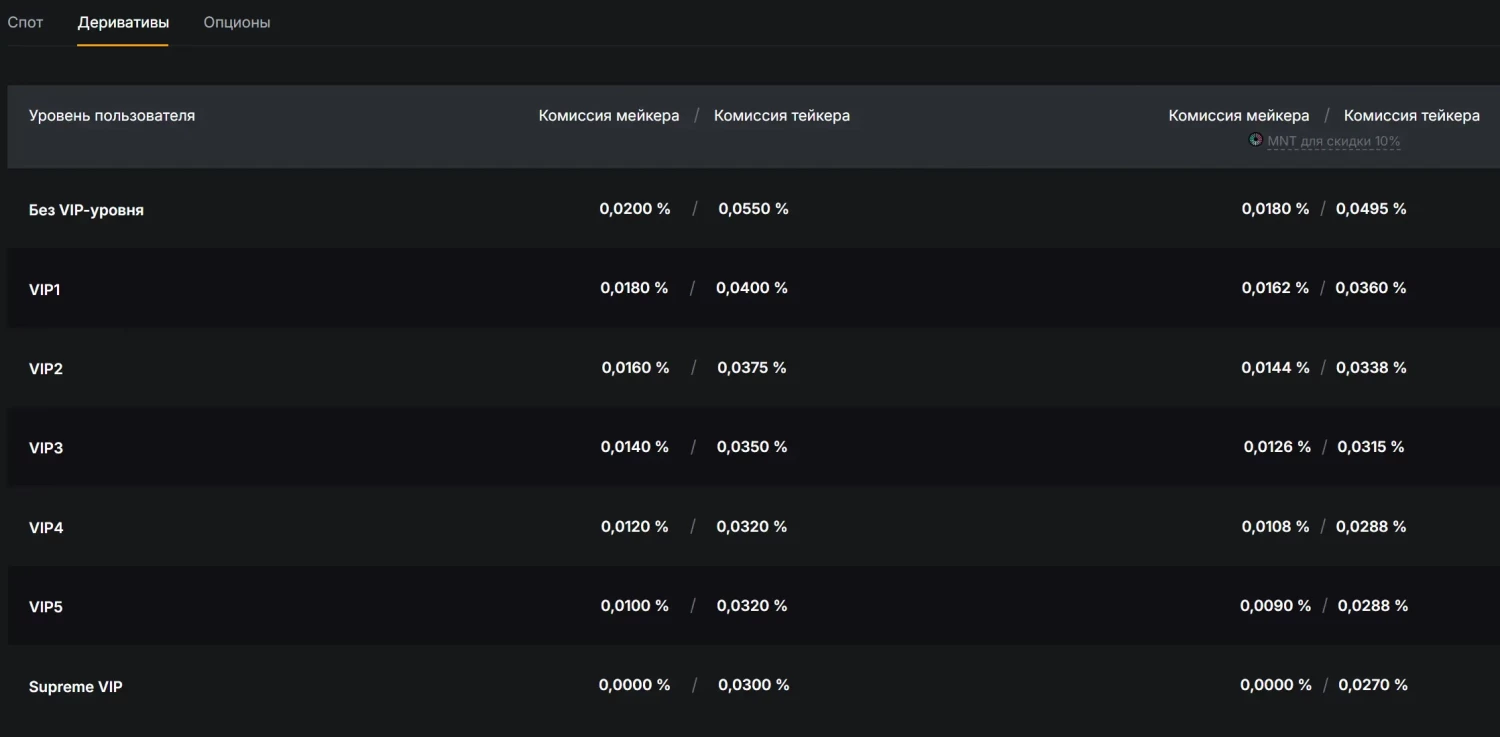Switch to the Спот tab

25,22
